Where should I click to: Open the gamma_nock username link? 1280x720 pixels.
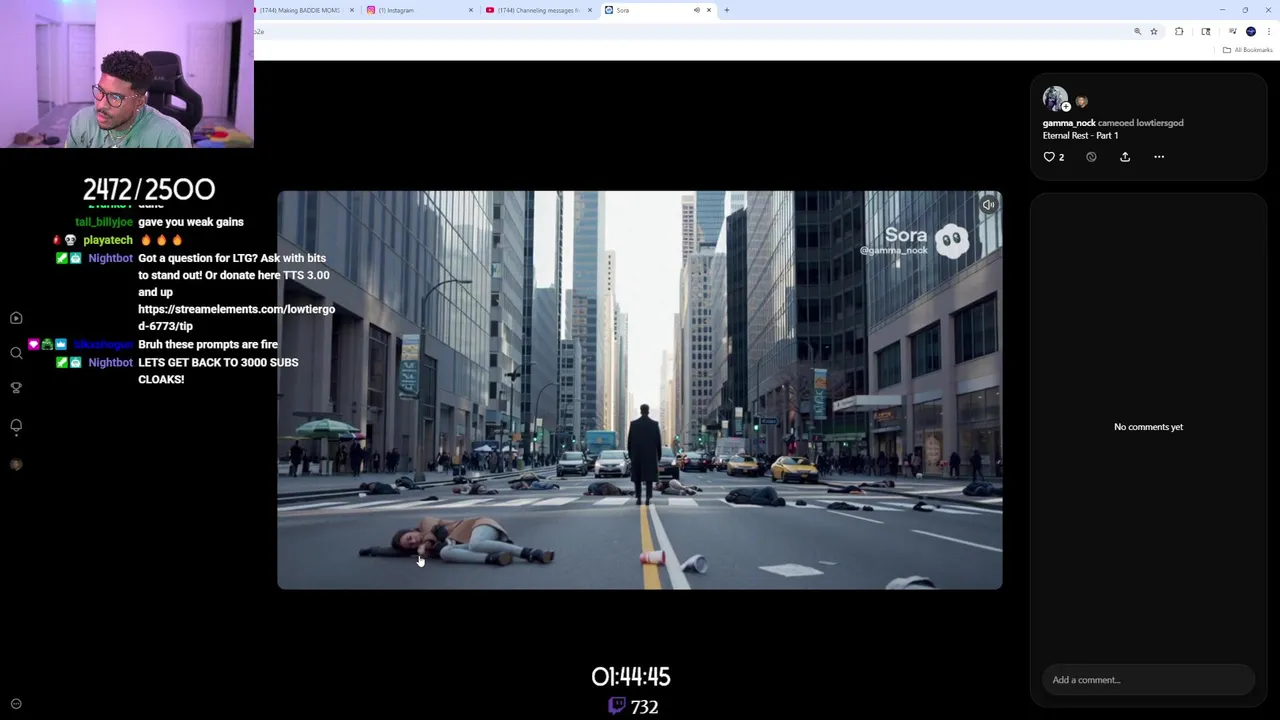point(1069,123)
